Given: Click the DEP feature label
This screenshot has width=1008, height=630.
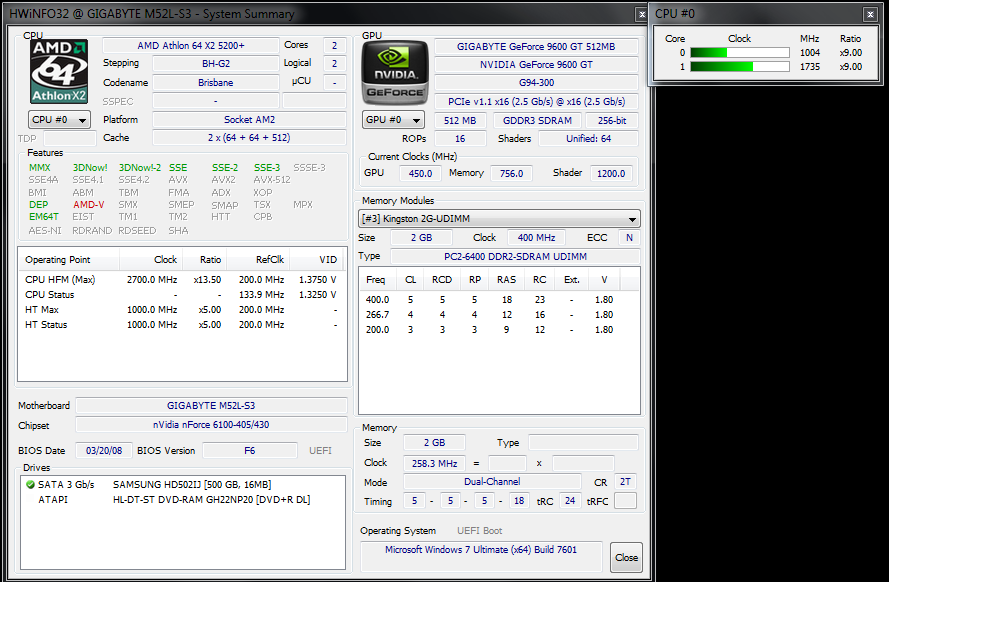Looking at the screenshot, I should click(39, 205).
